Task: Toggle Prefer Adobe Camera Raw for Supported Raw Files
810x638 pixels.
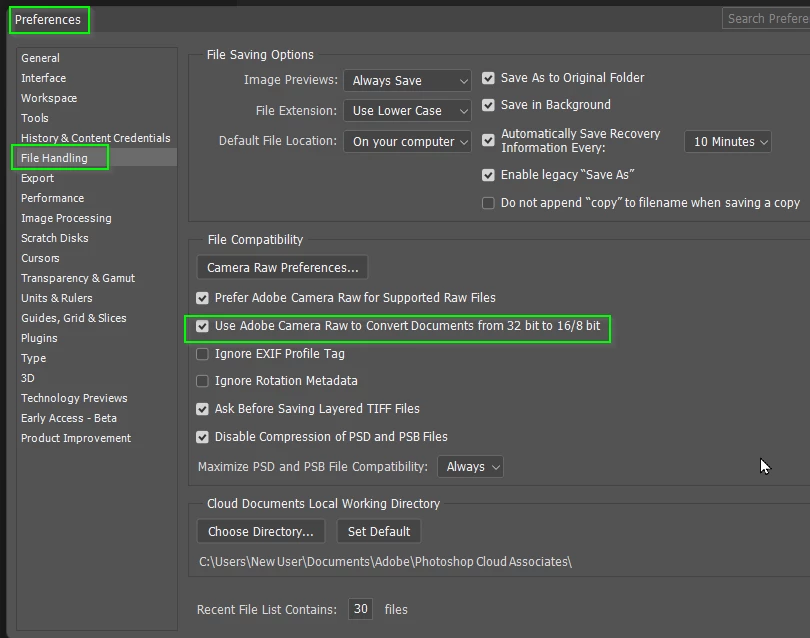Action: coord(202,298)
